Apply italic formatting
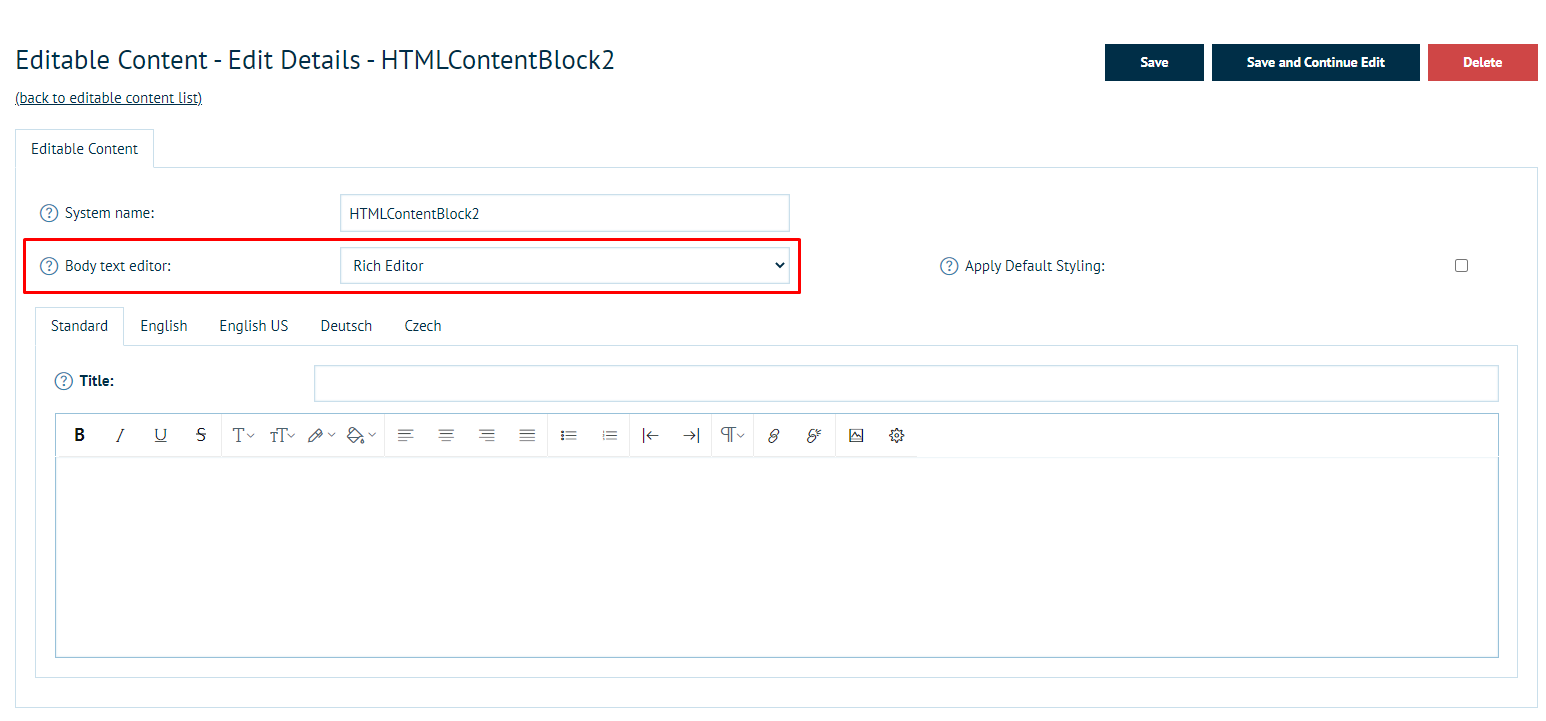Screen dimensions: 1546x721 (120, 435)
